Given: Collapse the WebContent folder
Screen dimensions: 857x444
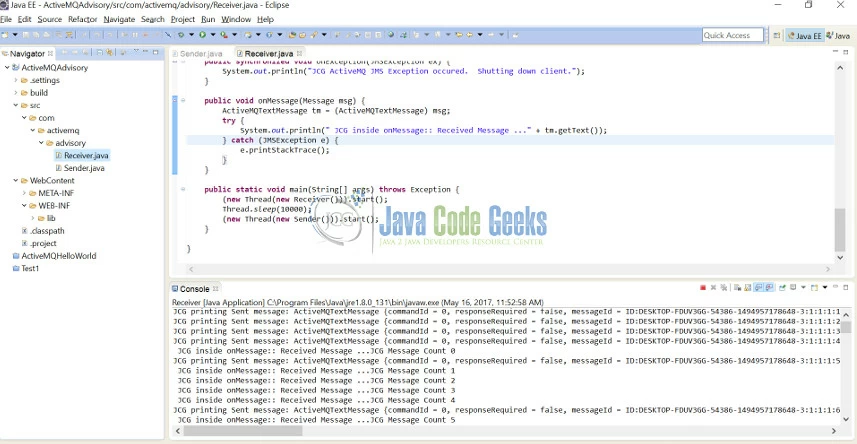Looking at the screenshot, I should pos(16,180).
